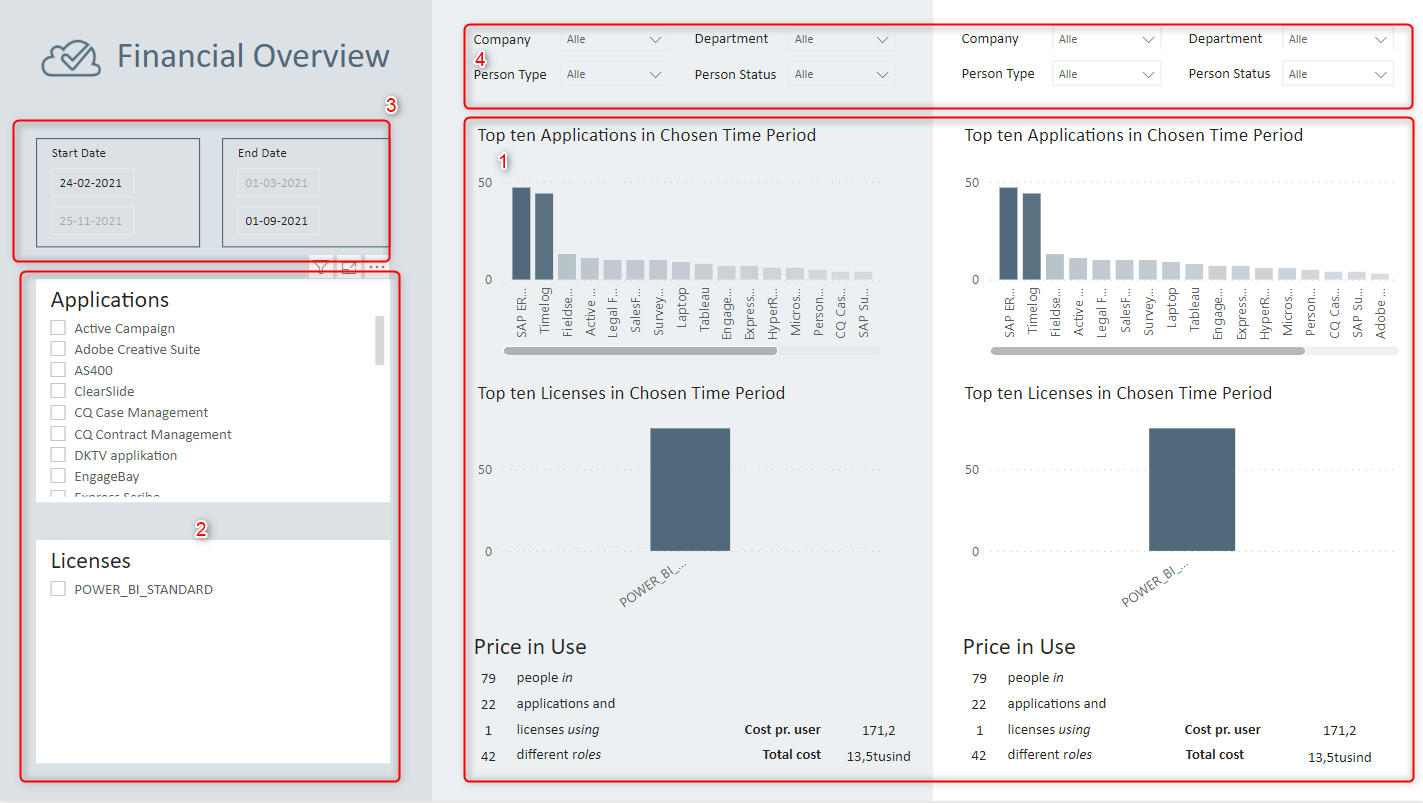Click the End Date field showing 01-09-2021
1423x803 pixels.
(x=277, y=221)
